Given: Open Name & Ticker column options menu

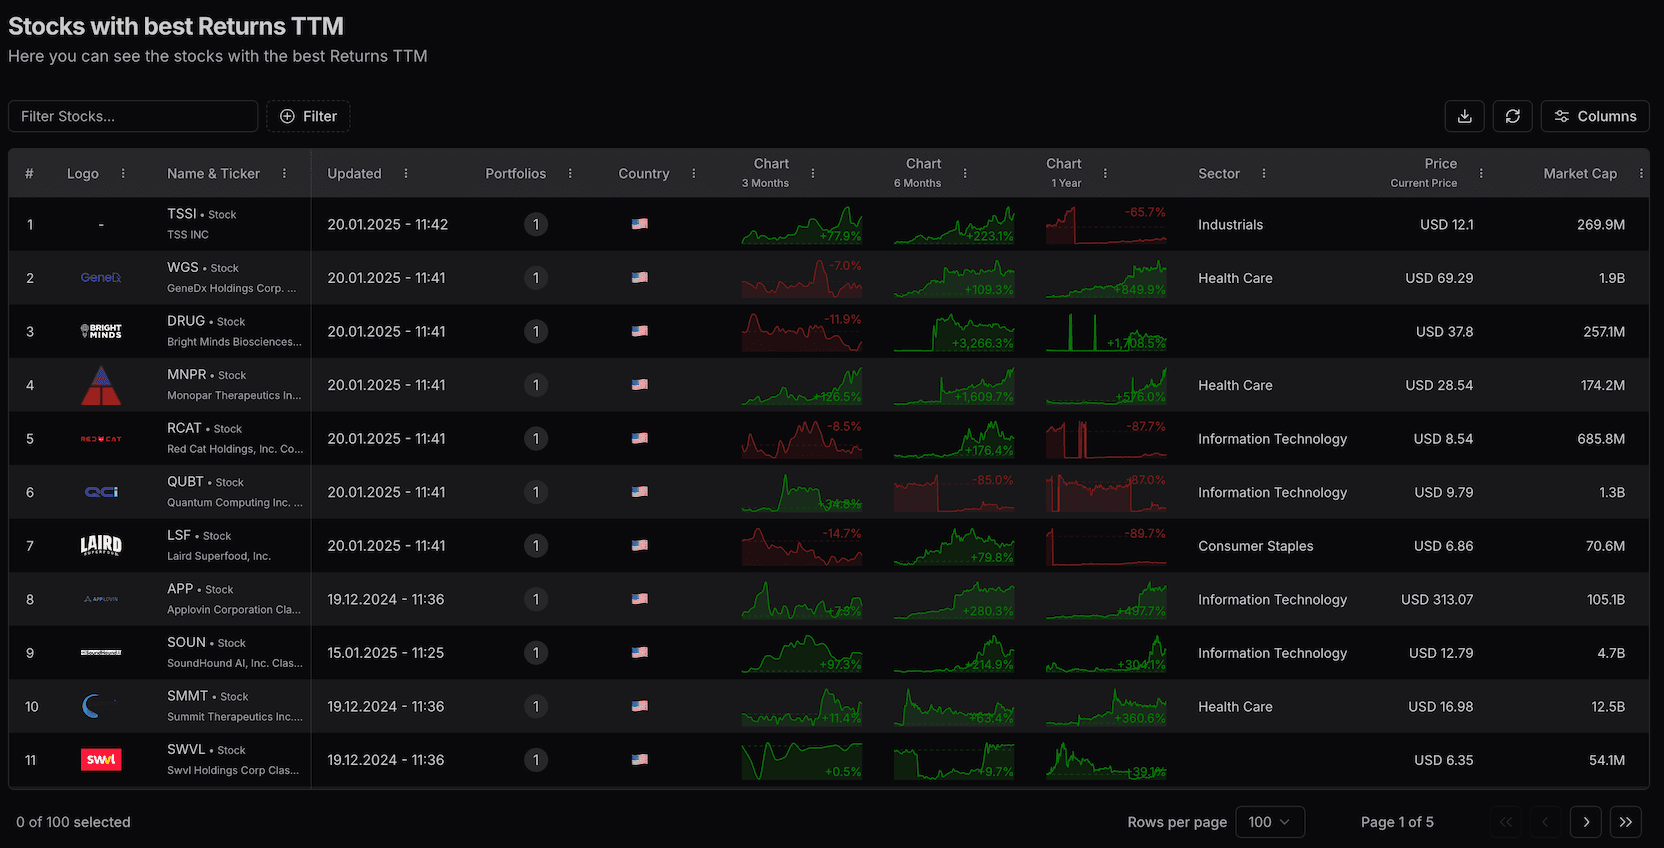Looking at the screenshot, I should coord(285,173).
